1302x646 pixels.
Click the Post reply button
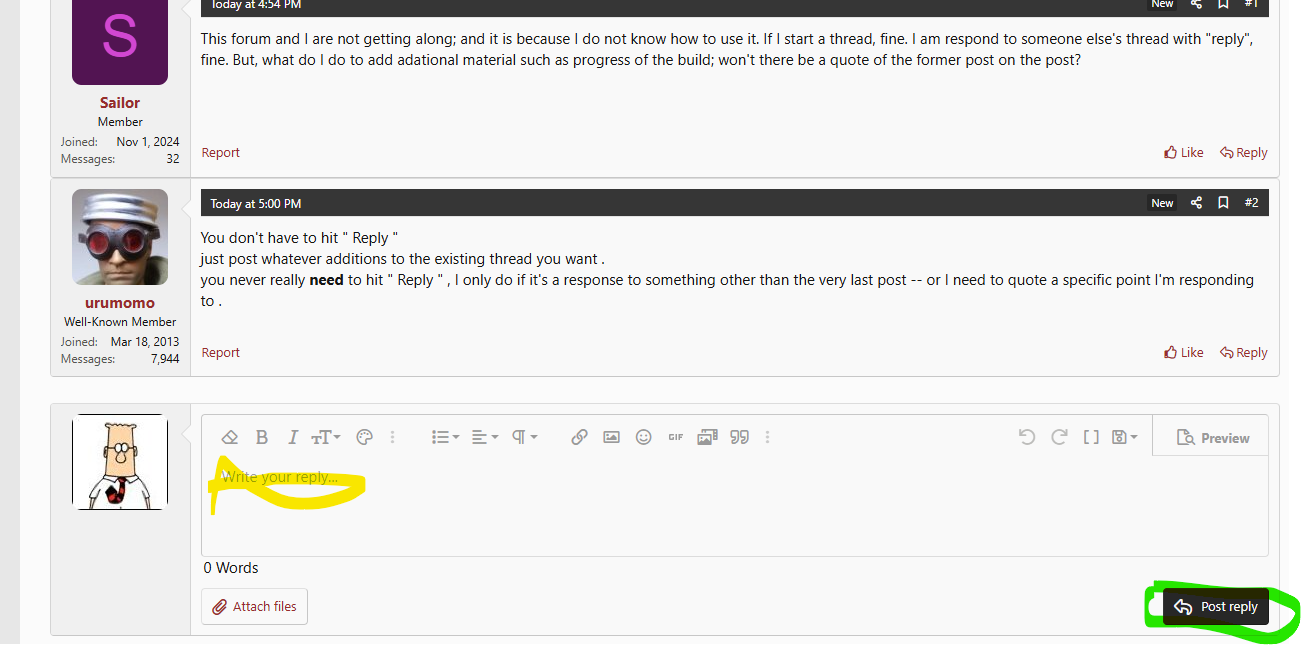click(x=1216, y=607)
